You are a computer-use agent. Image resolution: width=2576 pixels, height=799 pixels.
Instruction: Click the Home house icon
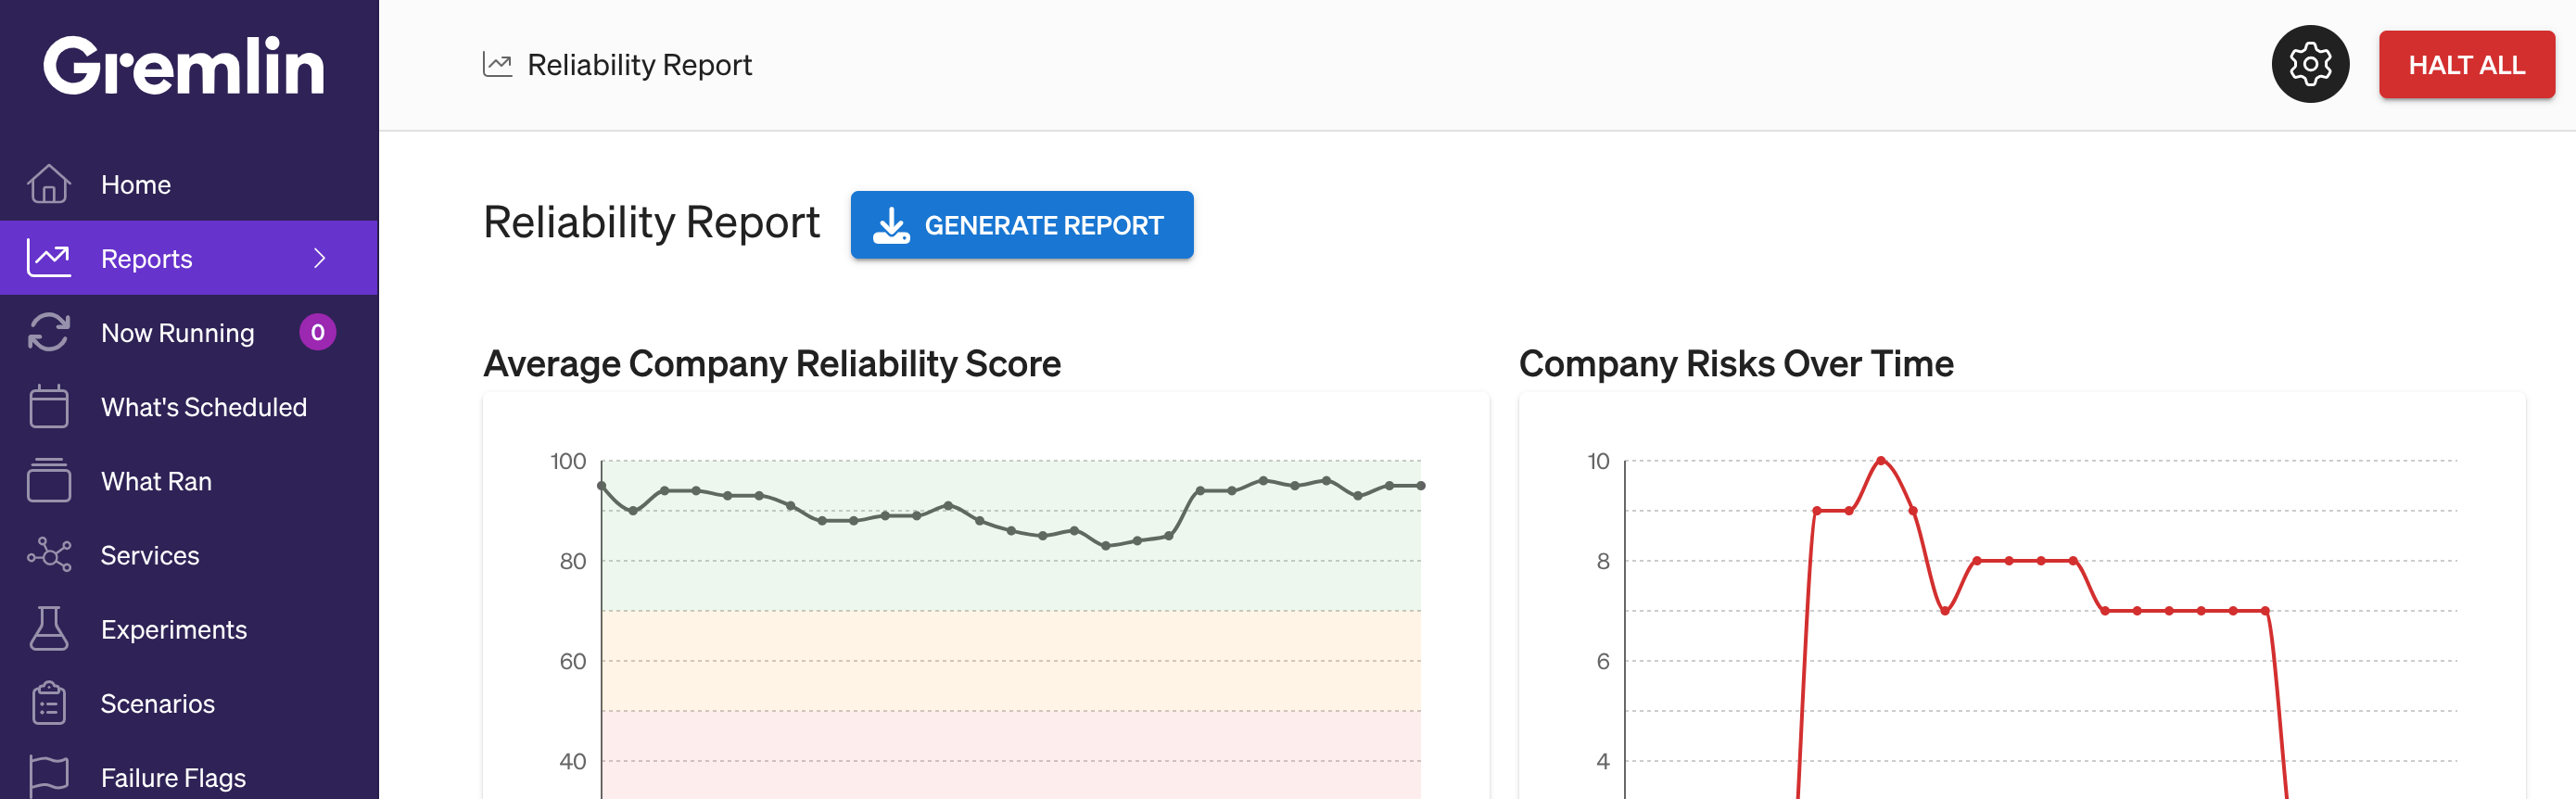coord(49,184)
